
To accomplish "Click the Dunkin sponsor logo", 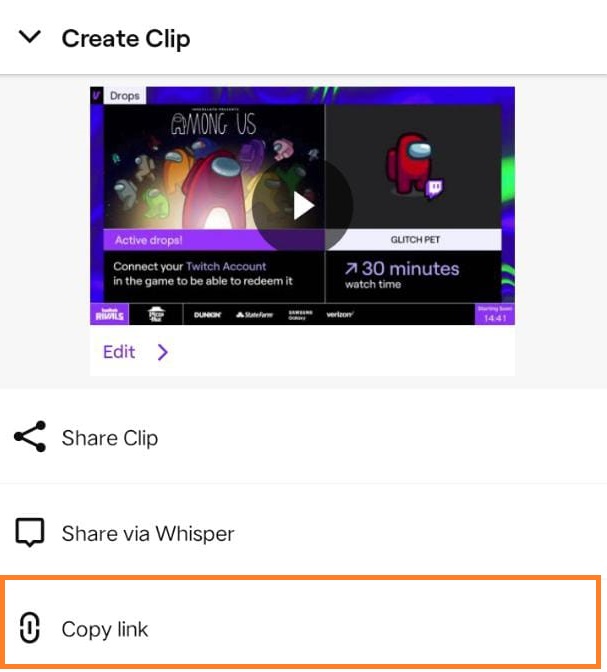I will (207, 315).
